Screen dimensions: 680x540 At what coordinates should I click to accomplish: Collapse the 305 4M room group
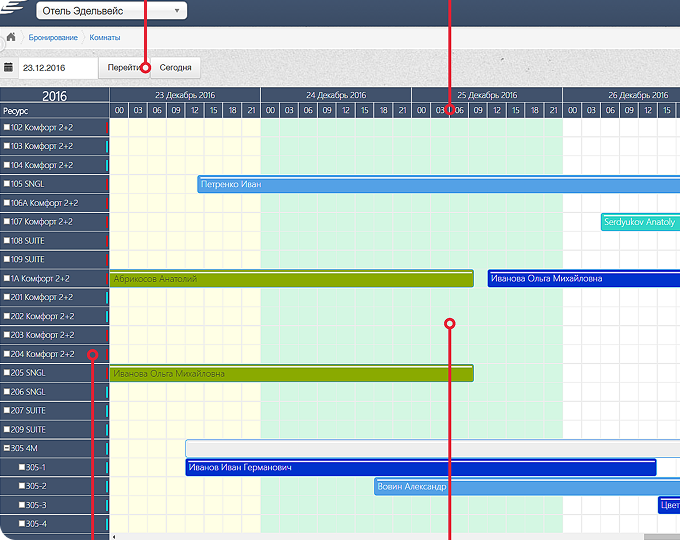coord(7,448)
